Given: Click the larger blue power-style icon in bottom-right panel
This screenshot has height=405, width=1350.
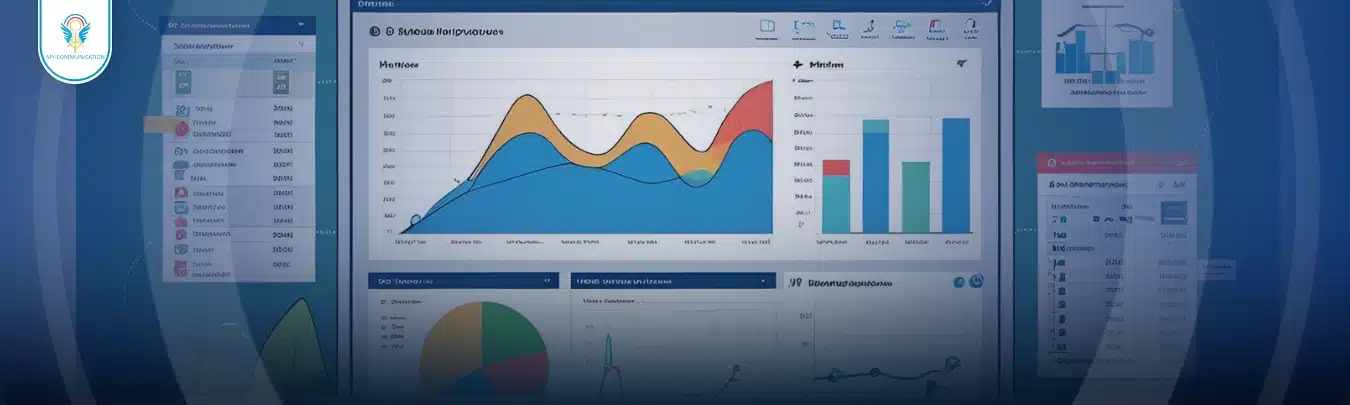Looking at the screenshot, I should pos(977,282).
